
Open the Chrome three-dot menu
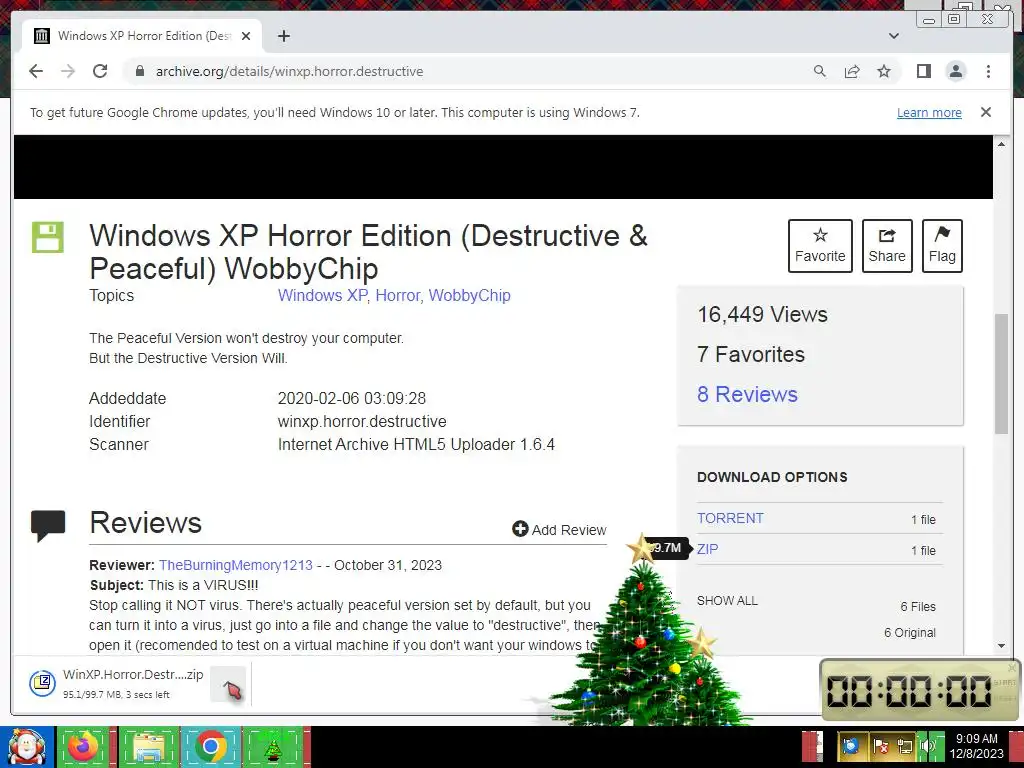coord(988,71)
